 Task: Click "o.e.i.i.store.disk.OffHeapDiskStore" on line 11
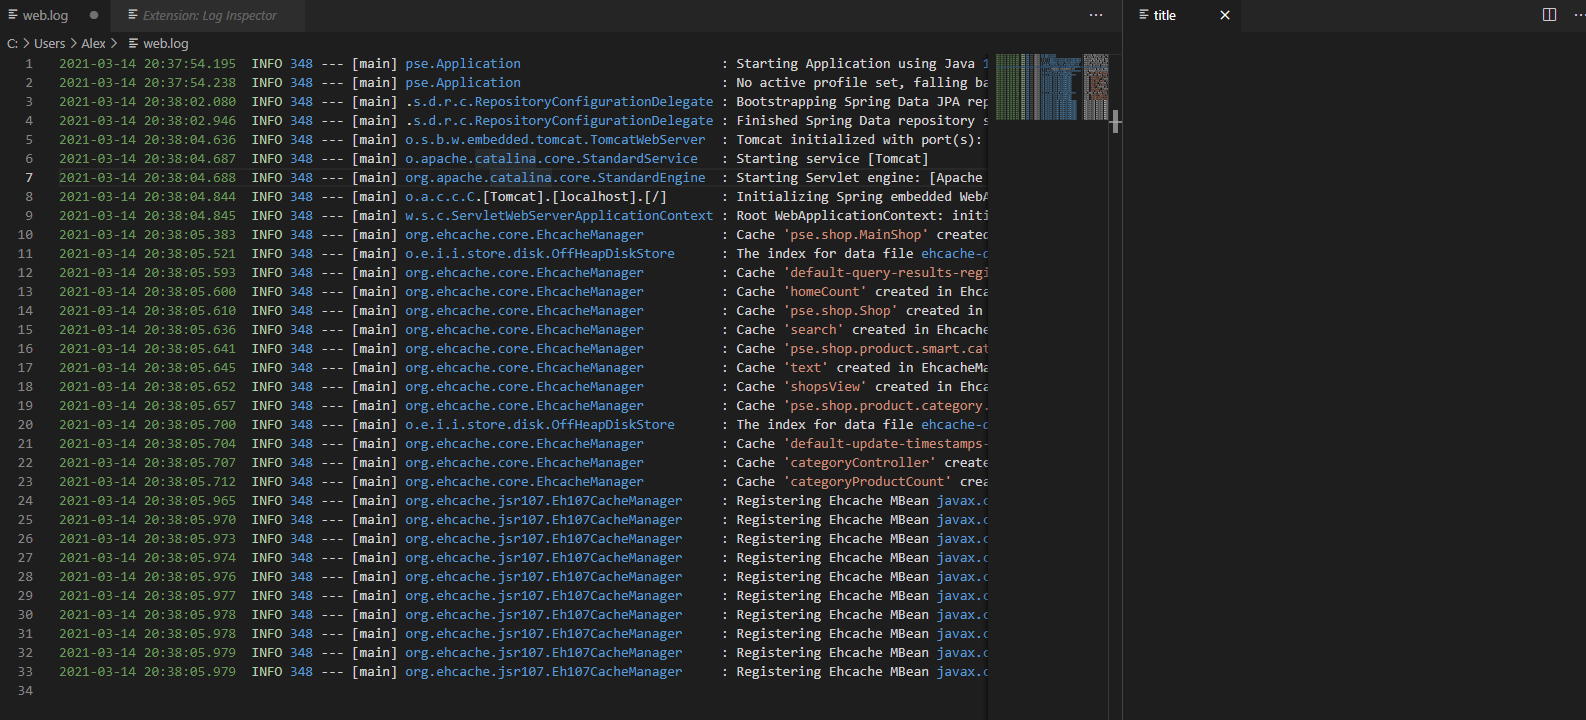tap(540, 254)
